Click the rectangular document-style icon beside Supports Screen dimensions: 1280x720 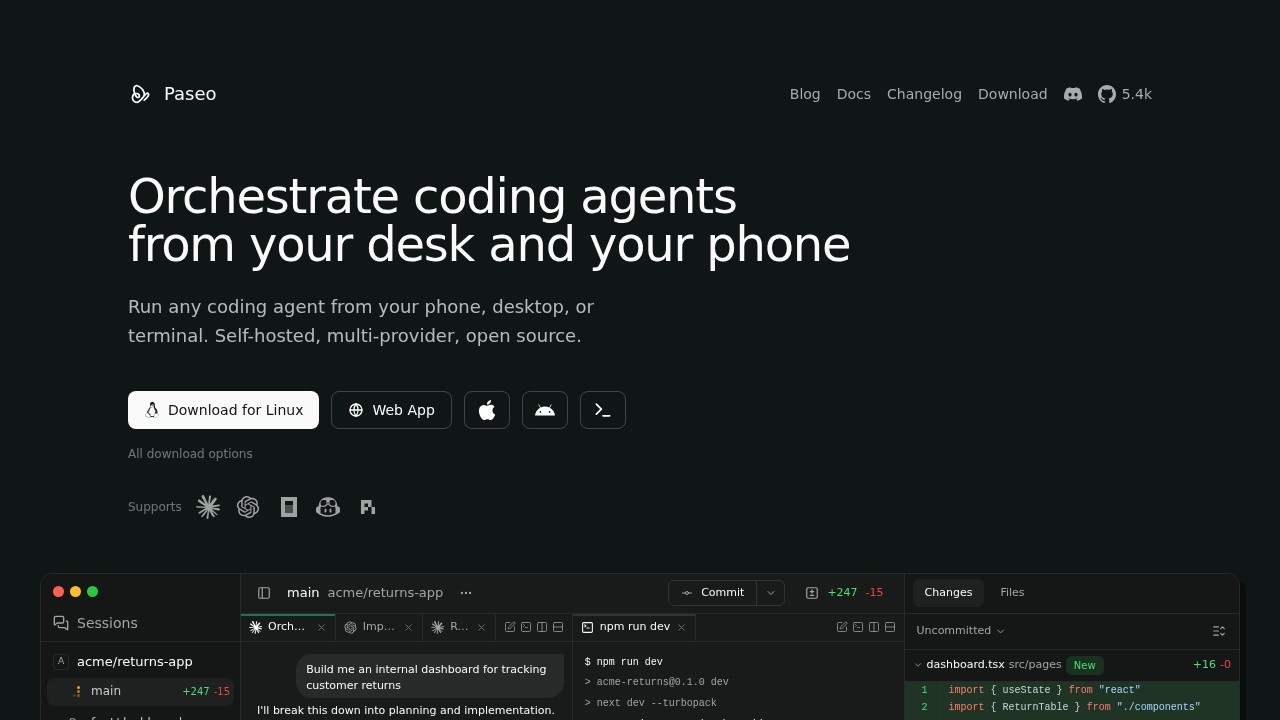[289, 507]
